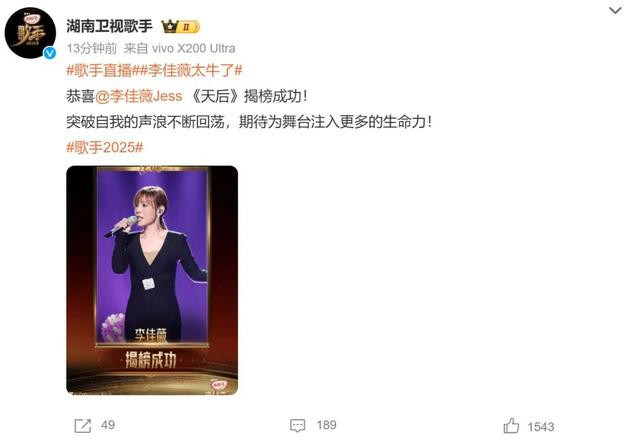Click the post text about 突破自我的声浪
The height and width of the screenshot is (443, 640).
point(249,122)
